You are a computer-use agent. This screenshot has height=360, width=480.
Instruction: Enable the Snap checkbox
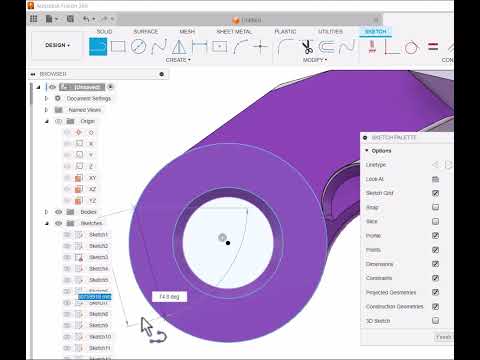[x=435, y=207]
